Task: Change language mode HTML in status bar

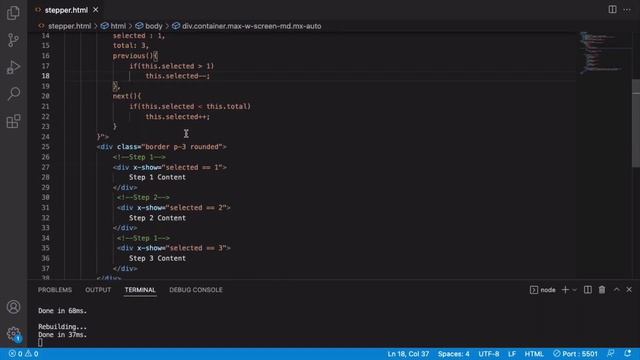Action: [x=534, y=354]
